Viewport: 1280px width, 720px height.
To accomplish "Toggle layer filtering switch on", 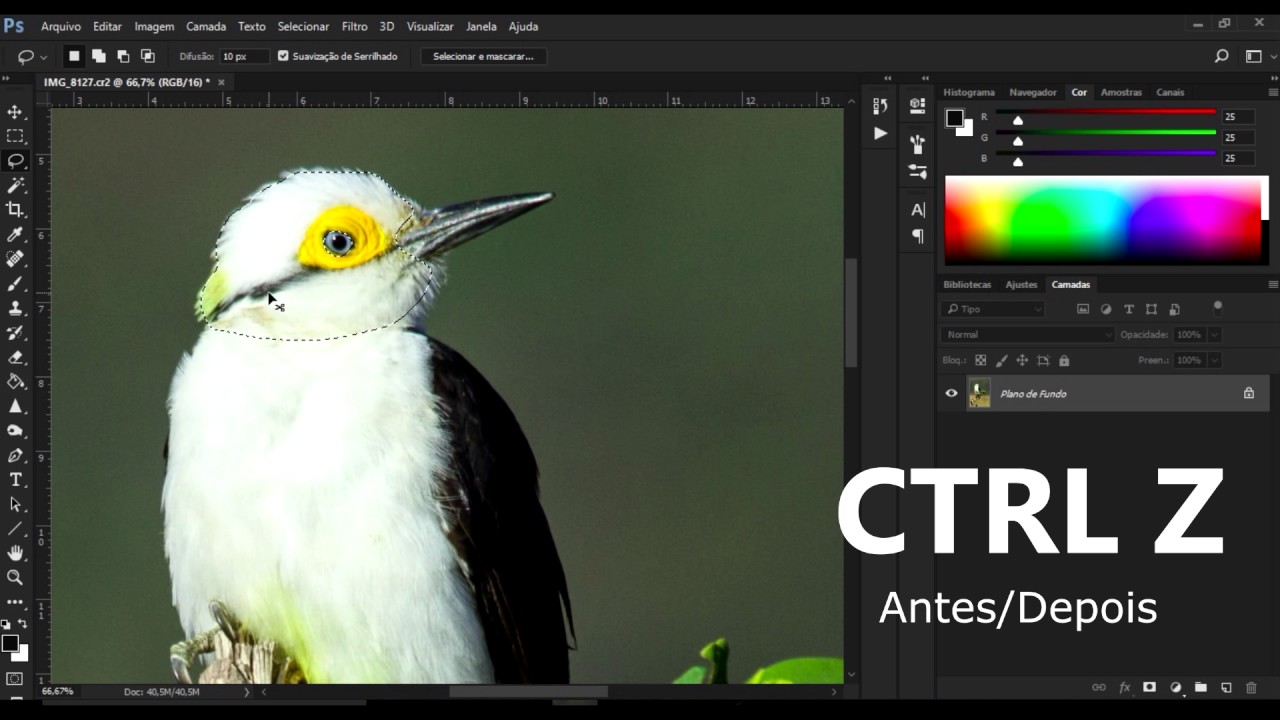I will pyautogui.click(x=1217, y=307).
